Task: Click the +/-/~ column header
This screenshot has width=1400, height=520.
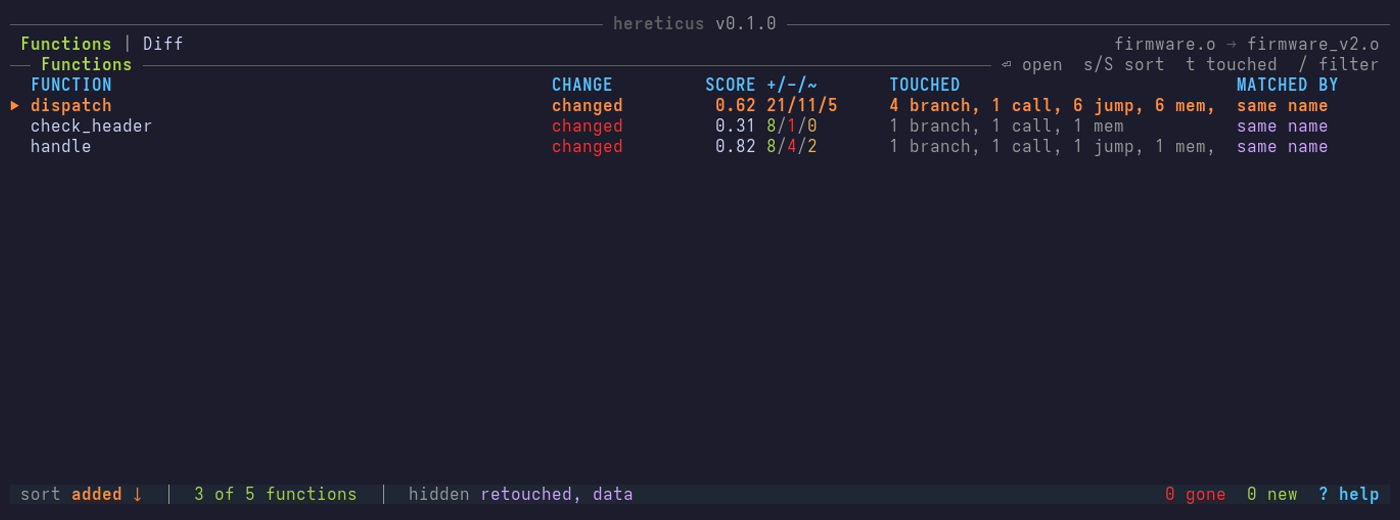Action: (x=792, y=85)
